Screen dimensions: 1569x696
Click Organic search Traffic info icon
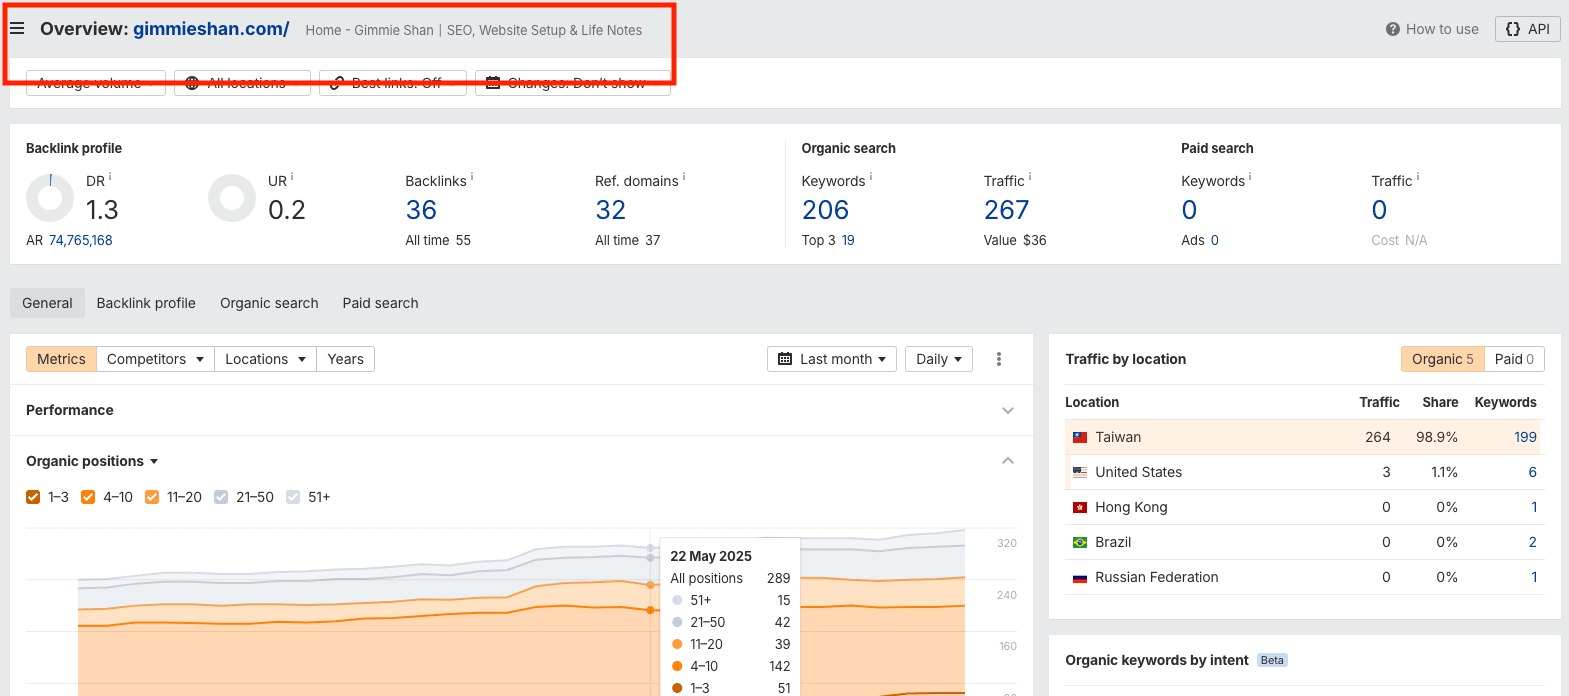(x=1030, y=177)
